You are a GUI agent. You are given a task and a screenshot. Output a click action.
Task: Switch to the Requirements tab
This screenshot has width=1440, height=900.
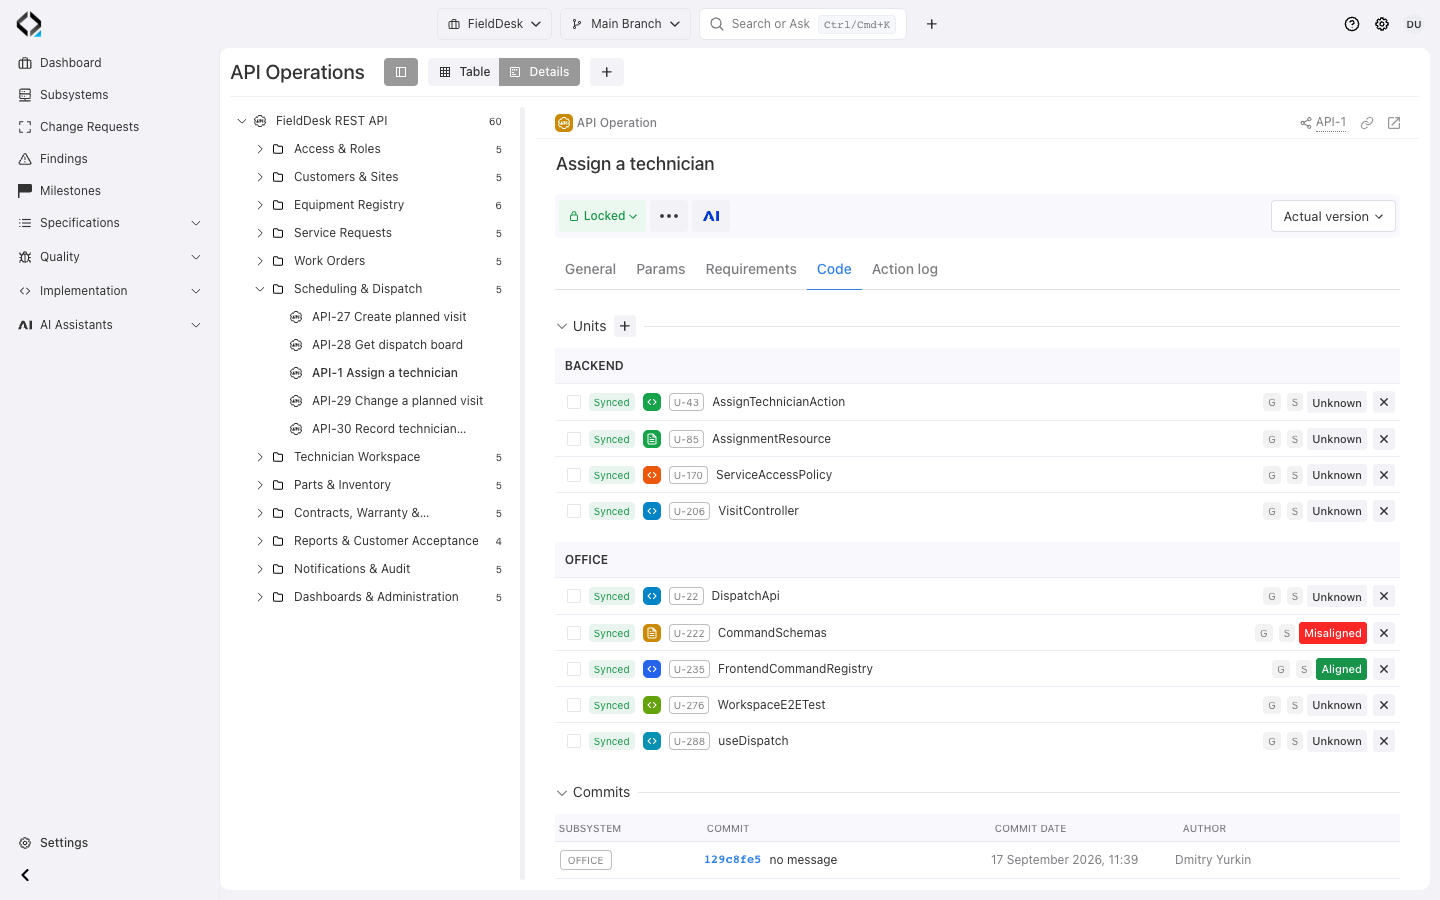751,269
